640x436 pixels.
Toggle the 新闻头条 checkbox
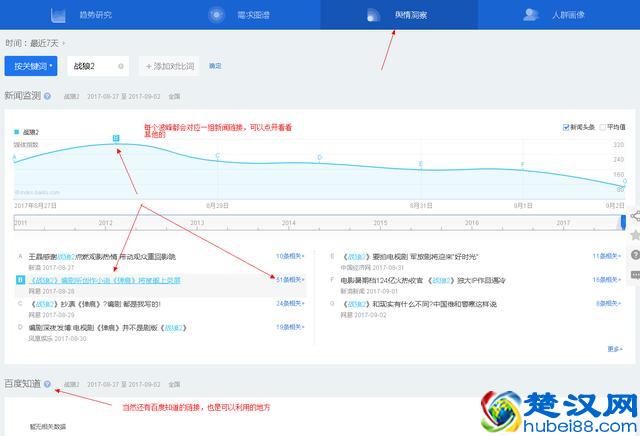[566, 127]
